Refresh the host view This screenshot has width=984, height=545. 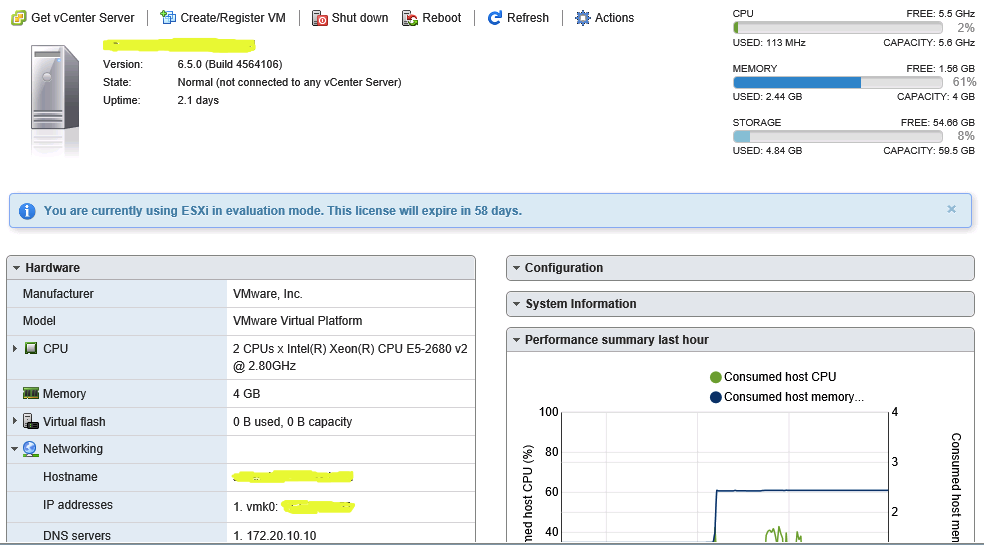tap(518, 18)
